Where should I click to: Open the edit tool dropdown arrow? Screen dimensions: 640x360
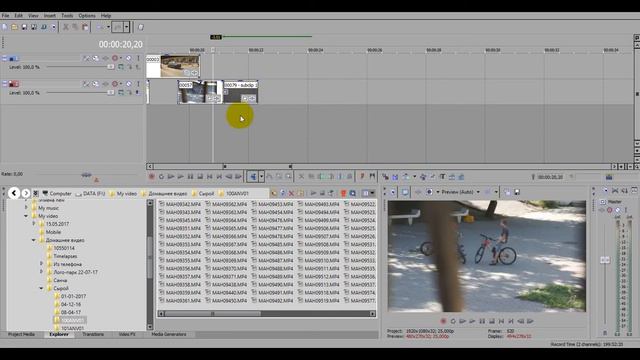click(x=261, y=177)
